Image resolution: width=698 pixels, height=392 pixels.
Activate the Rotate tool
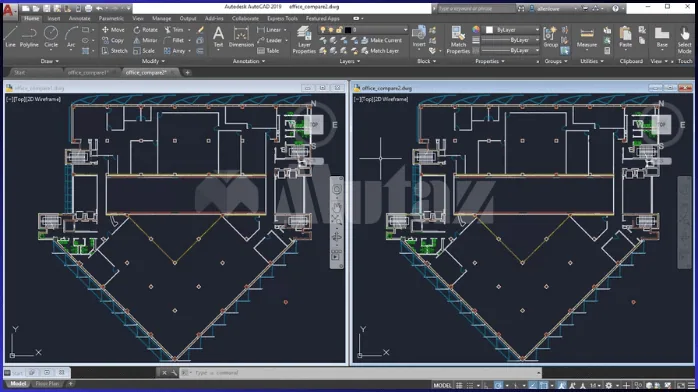146,30
